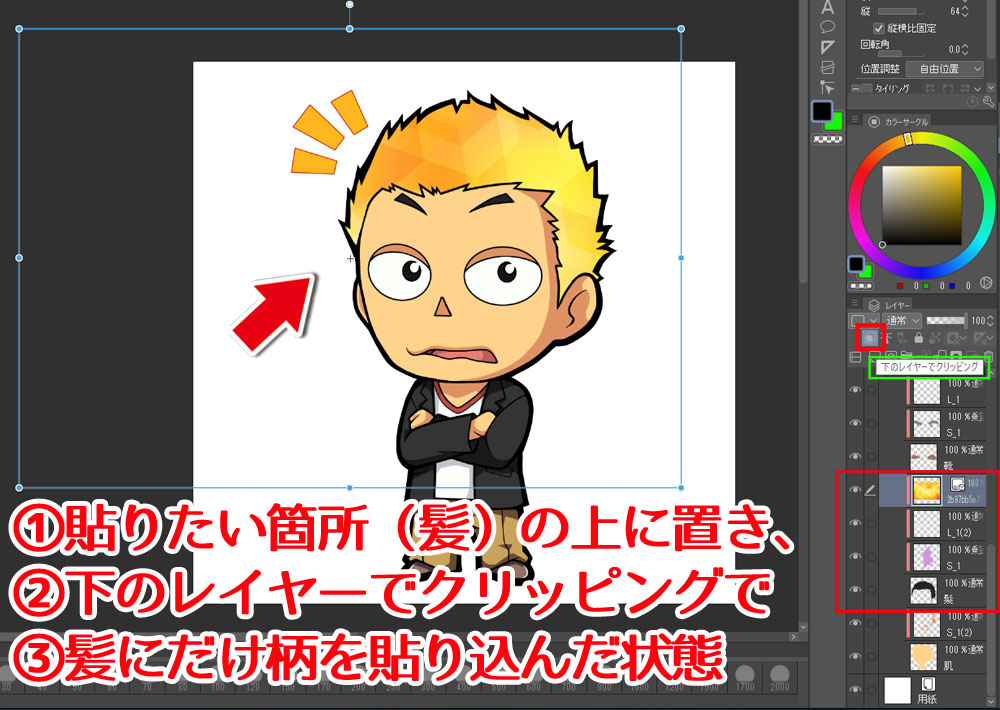Click the layer opacity slider in the Layers panel
The height and width of the screenshot is (710, 1000).
[946, 320]
